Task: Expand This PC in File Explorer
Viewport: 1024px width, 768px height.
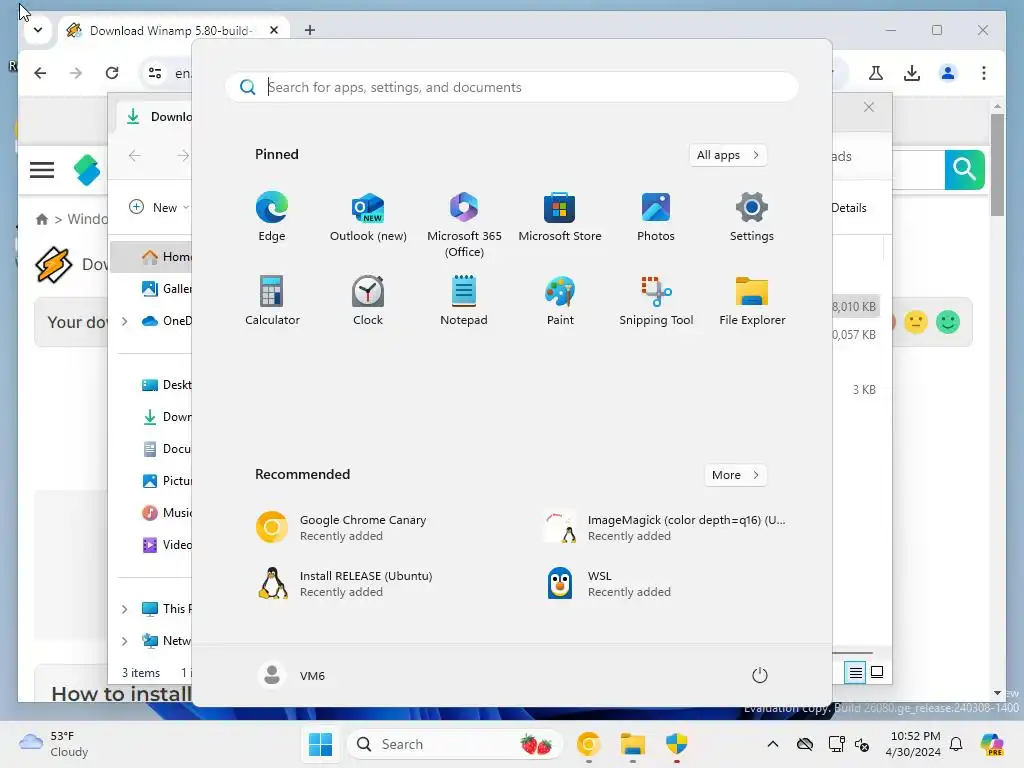Action: tap(124, 609)
